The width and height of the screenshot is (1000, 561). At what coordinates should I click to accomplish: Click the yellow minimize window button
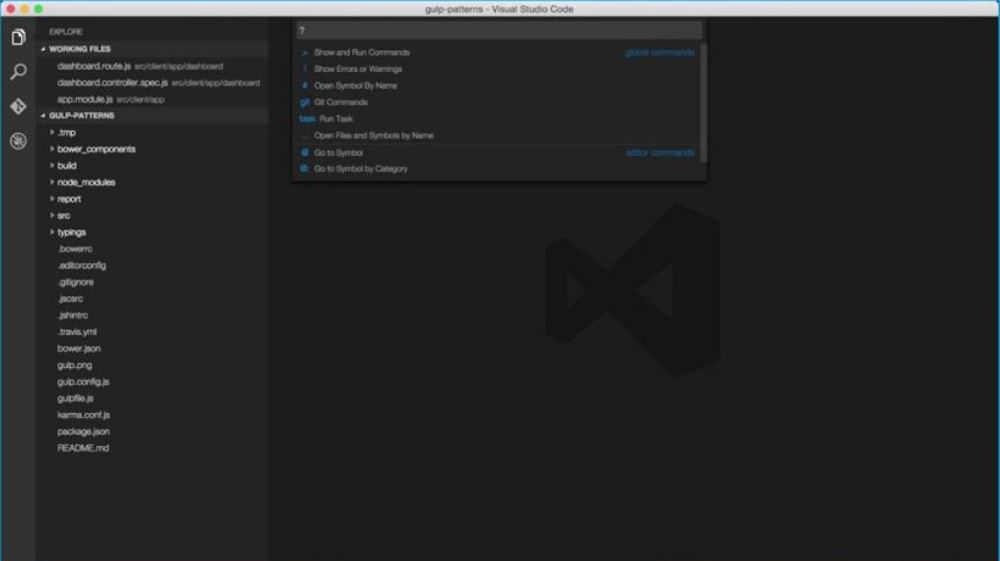(24, 9)
